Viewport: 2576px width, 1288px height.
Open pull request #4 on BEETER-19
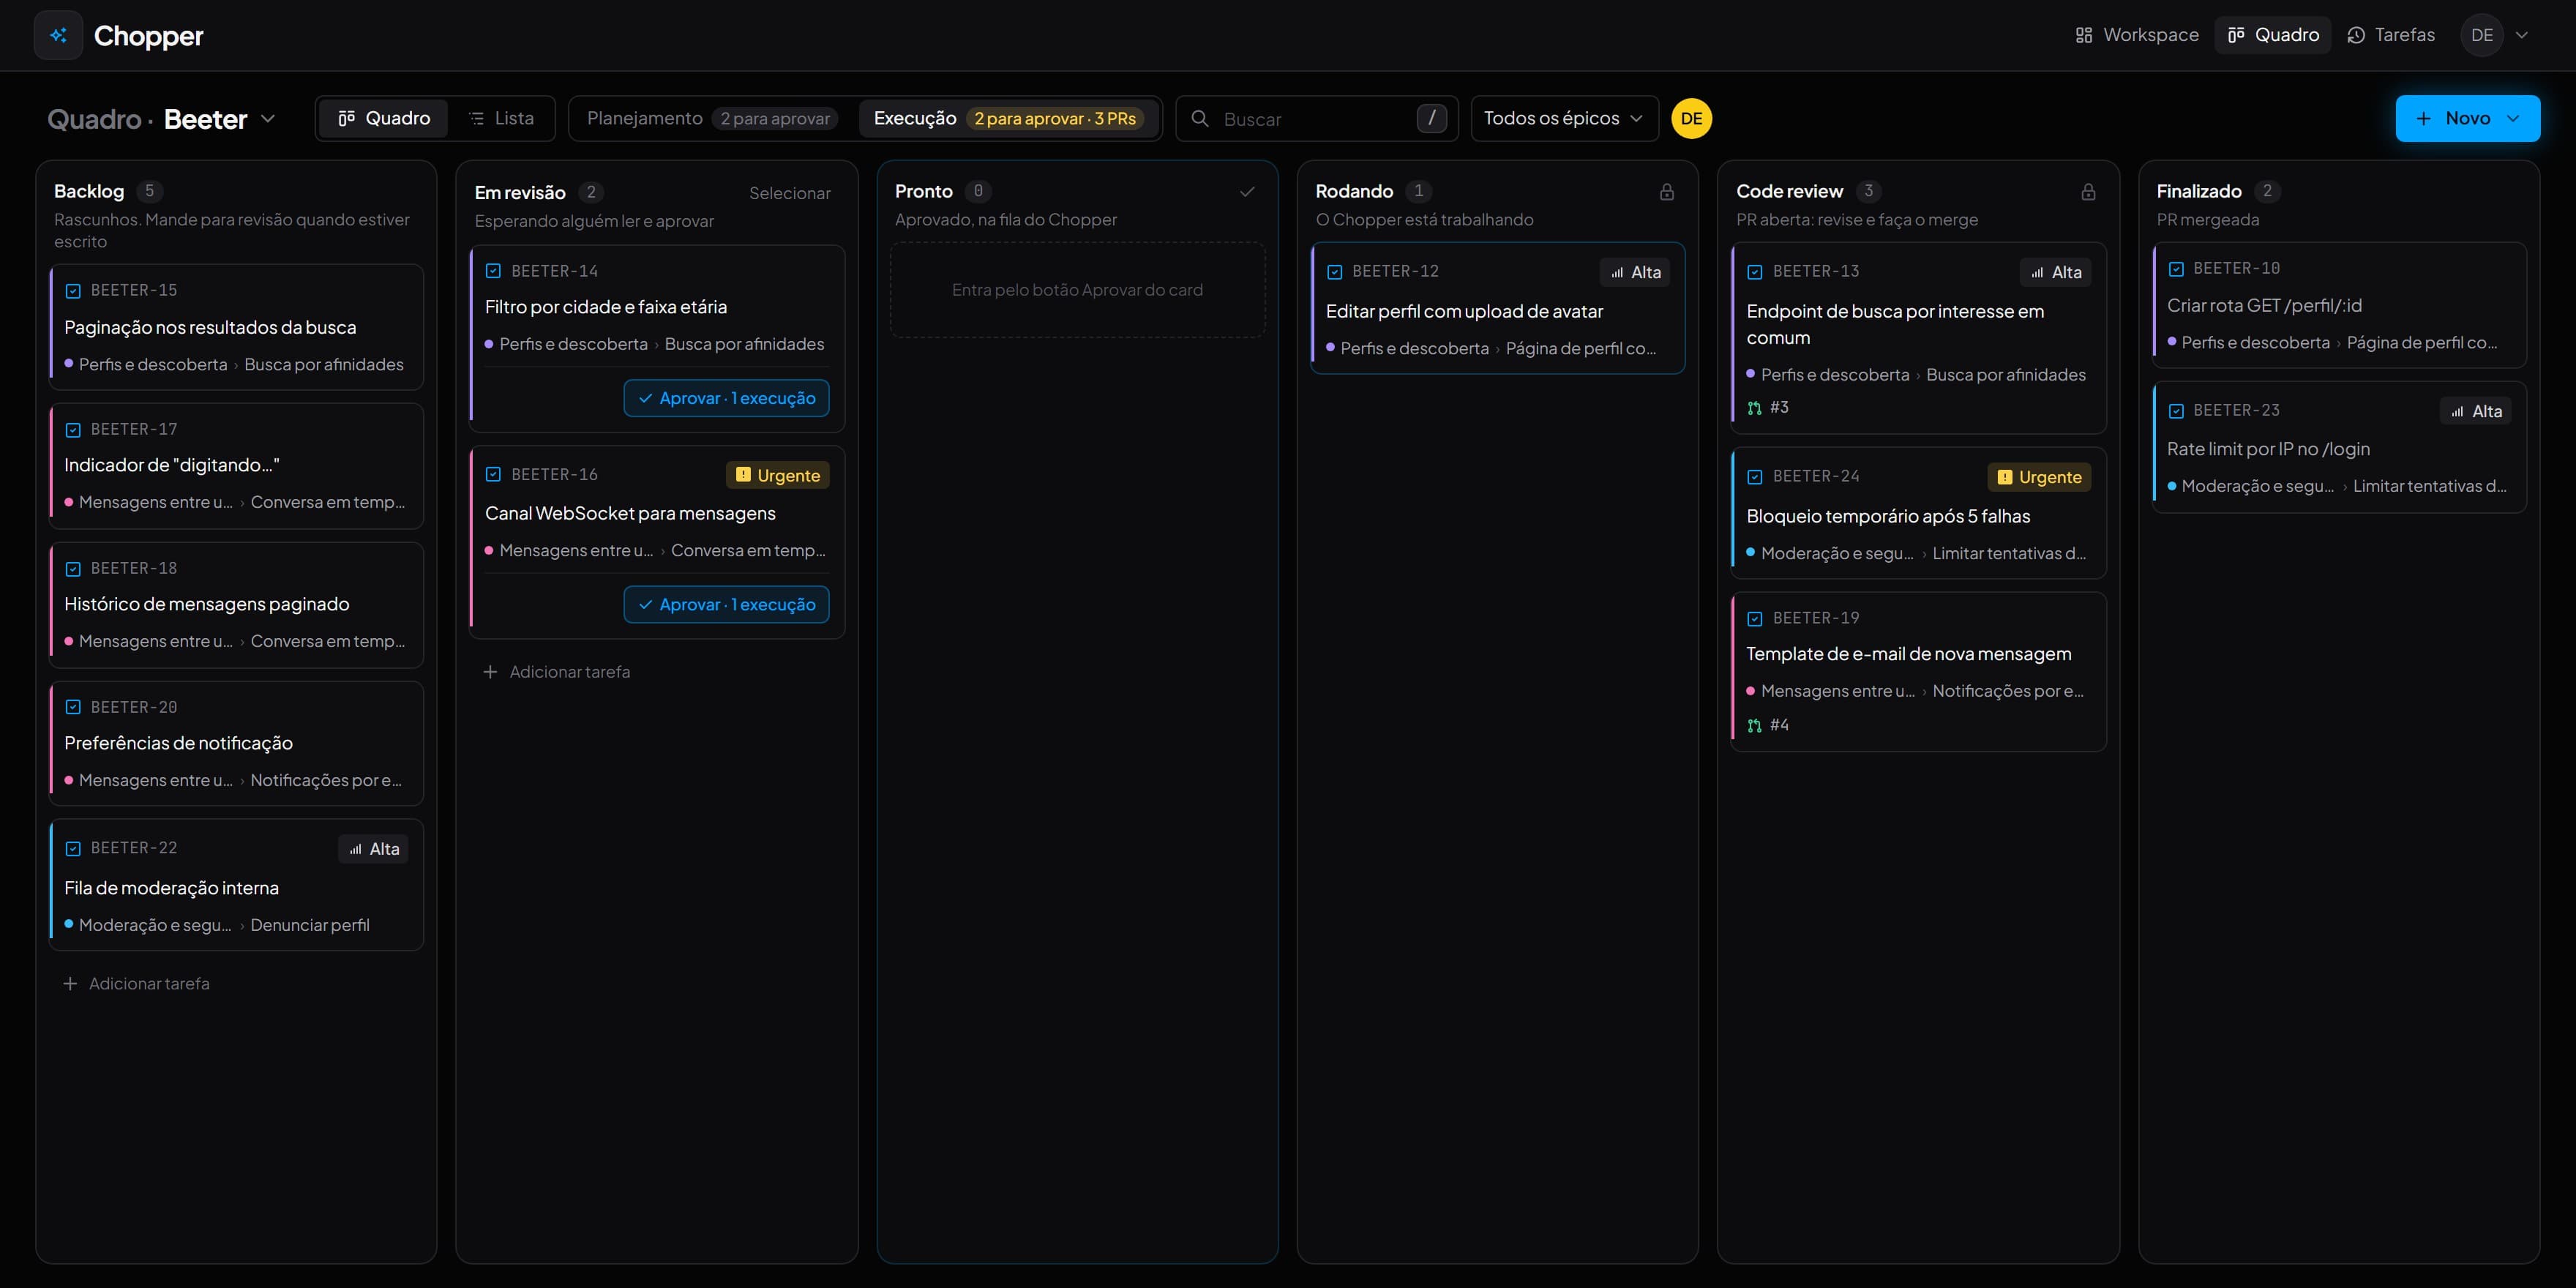coord(1767,725)
